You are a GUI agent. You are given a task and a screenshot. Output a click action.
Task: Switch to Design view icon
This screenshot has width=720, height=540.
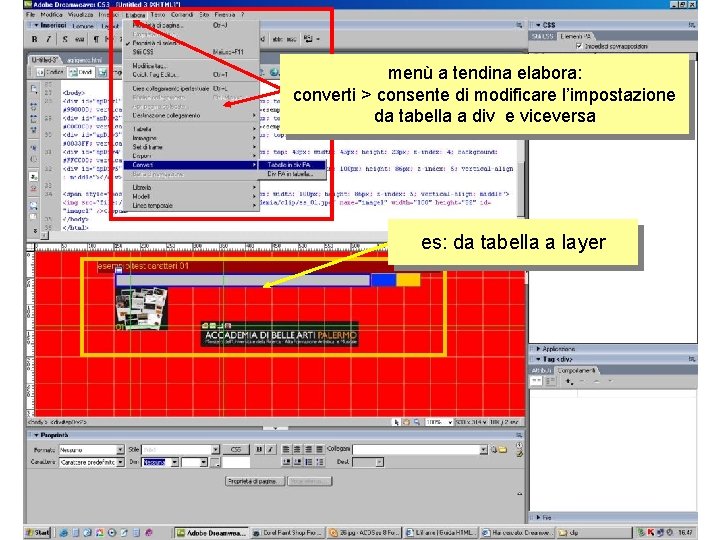(102, 72)
